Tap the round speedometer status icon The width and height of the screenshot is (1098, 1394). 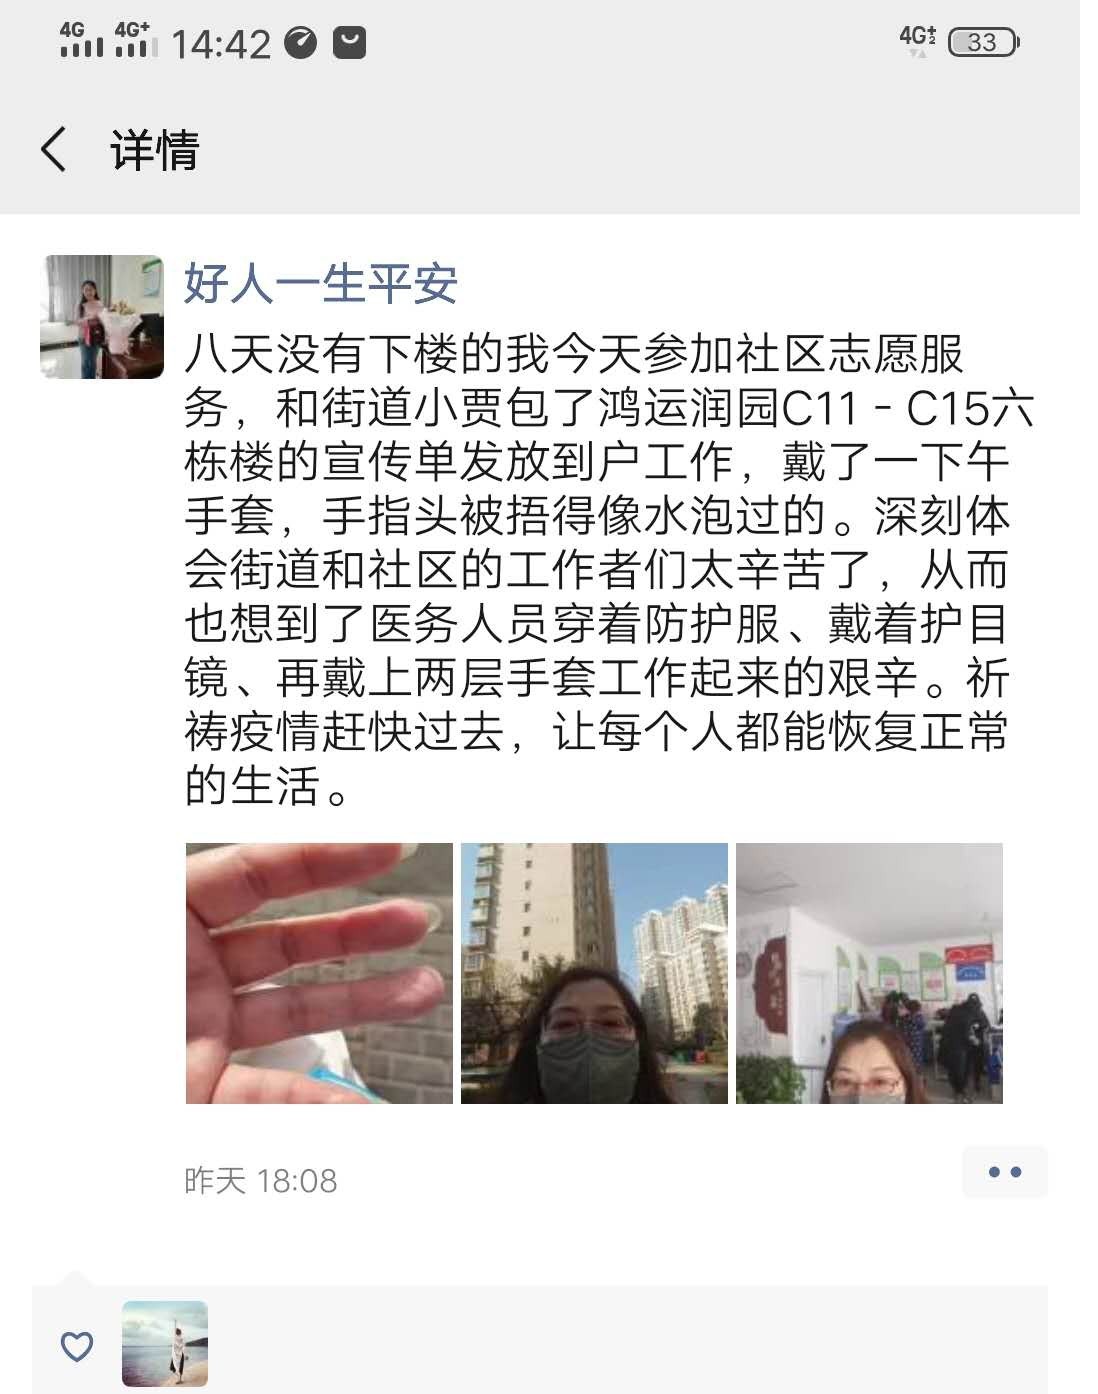pos(301,42)
